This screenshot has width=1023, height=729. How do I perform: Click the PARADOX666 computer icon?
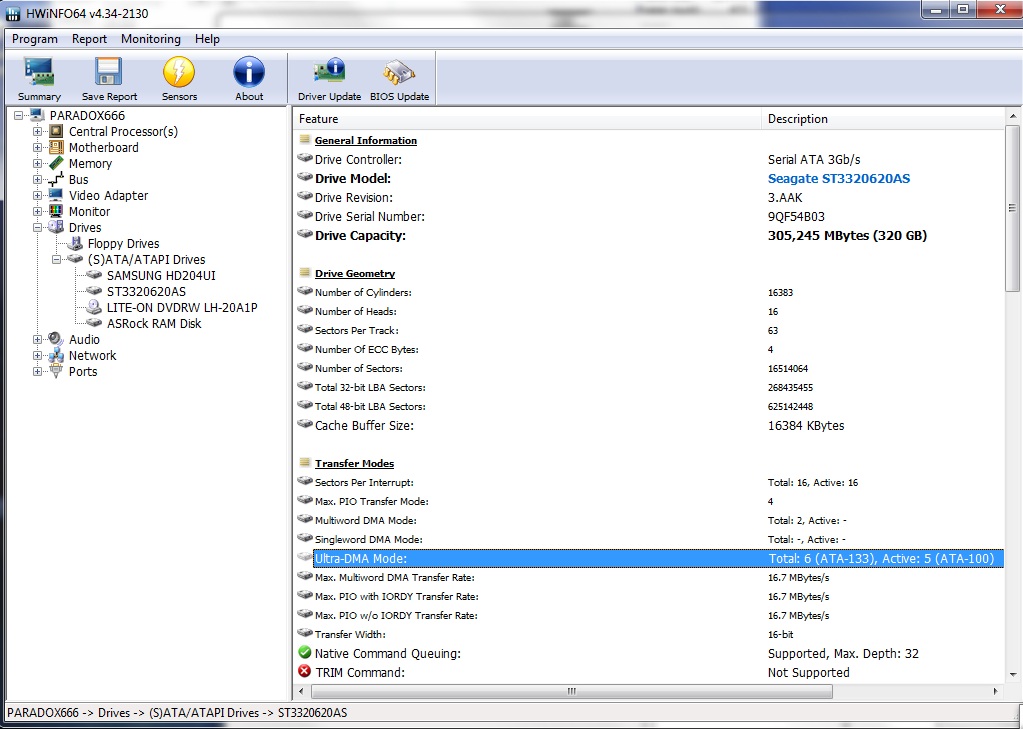[x=38, y=116]
